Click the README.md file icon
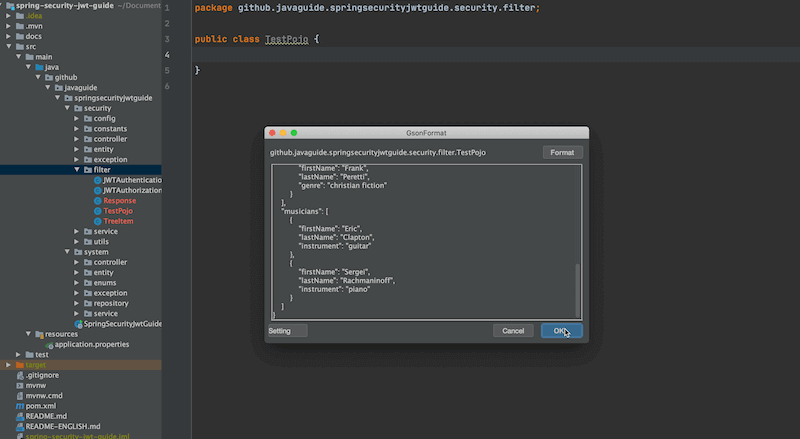 [20, 416]
